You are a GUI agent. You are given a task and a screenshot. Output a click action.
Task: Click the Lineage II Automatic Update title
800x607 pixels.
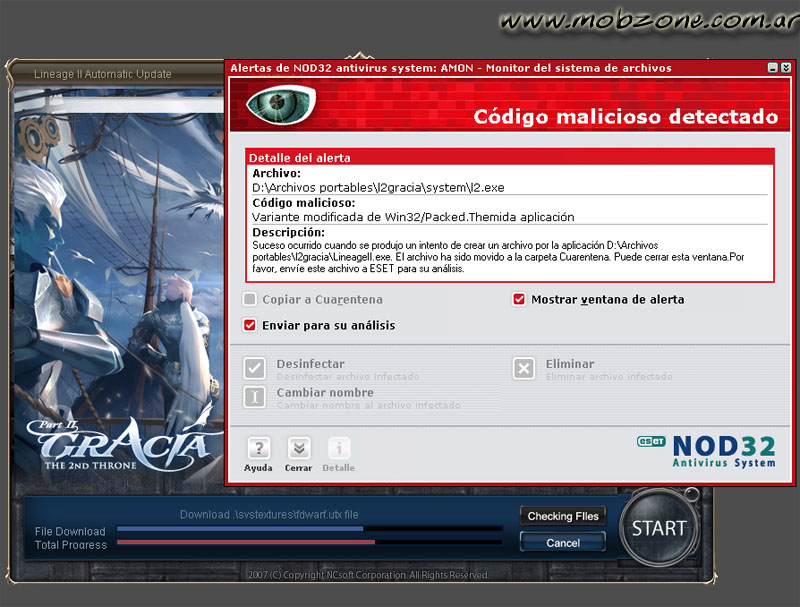[x=104, y=74]
